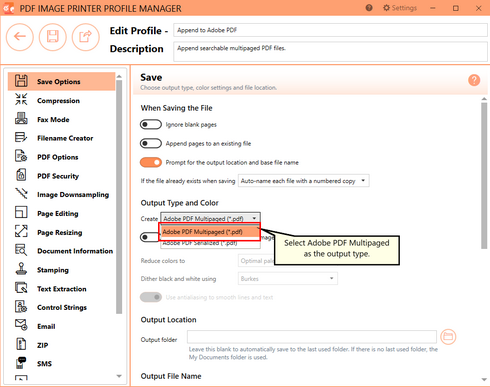
Task: Toggle the antialiasing smooth lines switch
Action: [151, 297]
